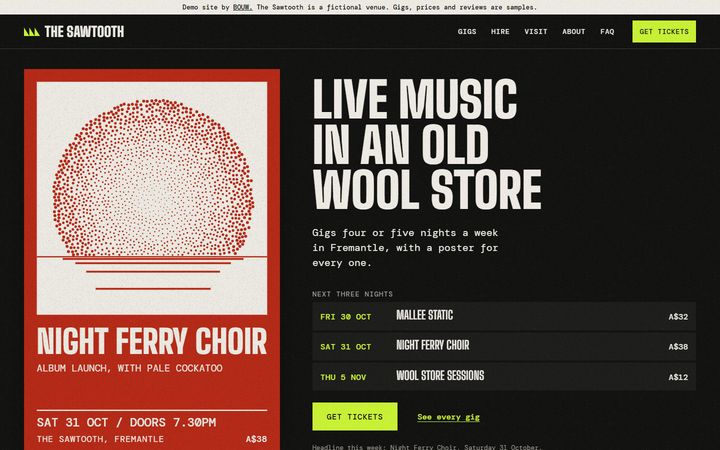The height and width of the screenshot is (450, 720).
Task: Click the A$12 price in gig list
Action: [678, 377]
